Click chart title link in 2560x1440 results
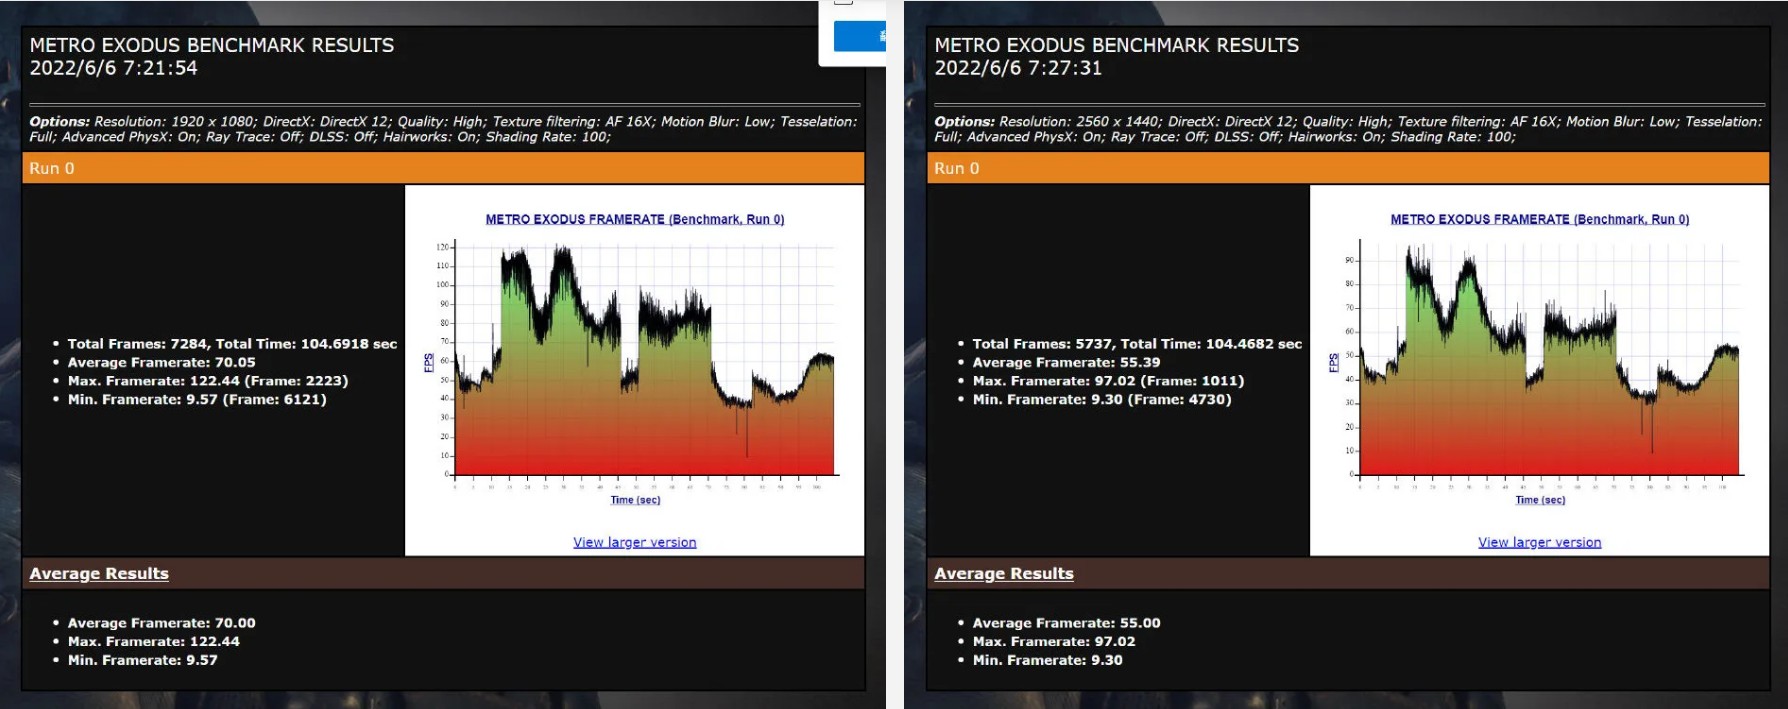Screen dimensions: 1788x709 click(1540, 219)
